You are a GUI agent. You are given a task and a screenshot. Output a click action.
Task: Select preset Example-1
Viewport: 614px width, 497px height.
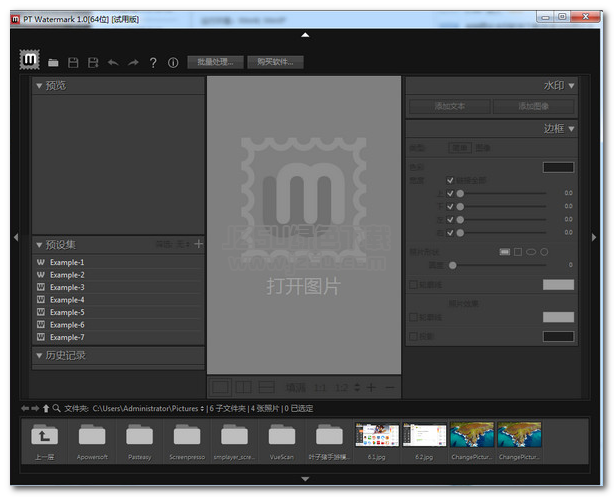pyautogui.click(x=117, y=262)
